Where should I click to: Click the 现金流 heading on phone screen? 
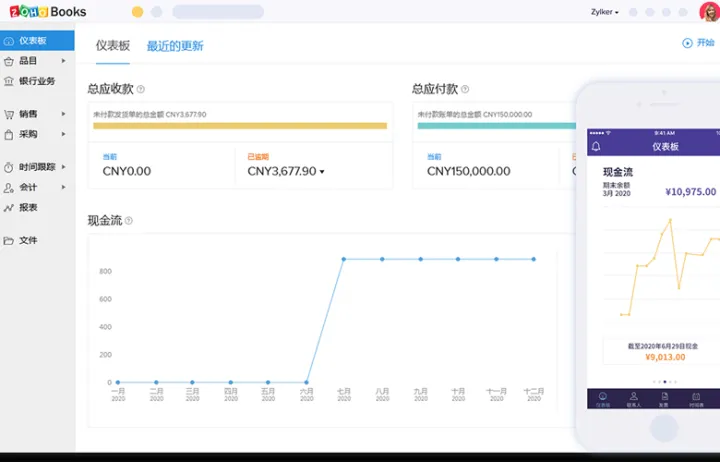pyautogui.click(x=618, y=172)
